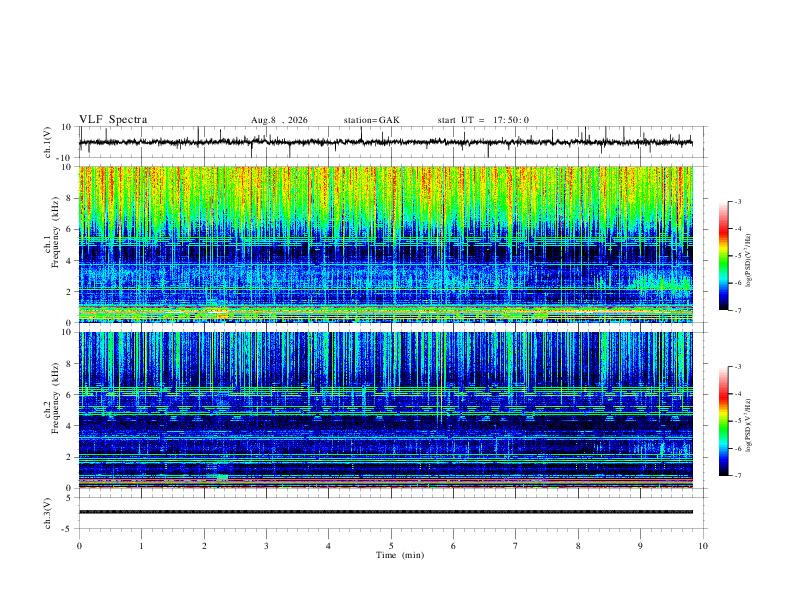The height and width of the screenshot is (612, 792).
Task: Click the -3 label on upper color bar
Action: [737, 201]
